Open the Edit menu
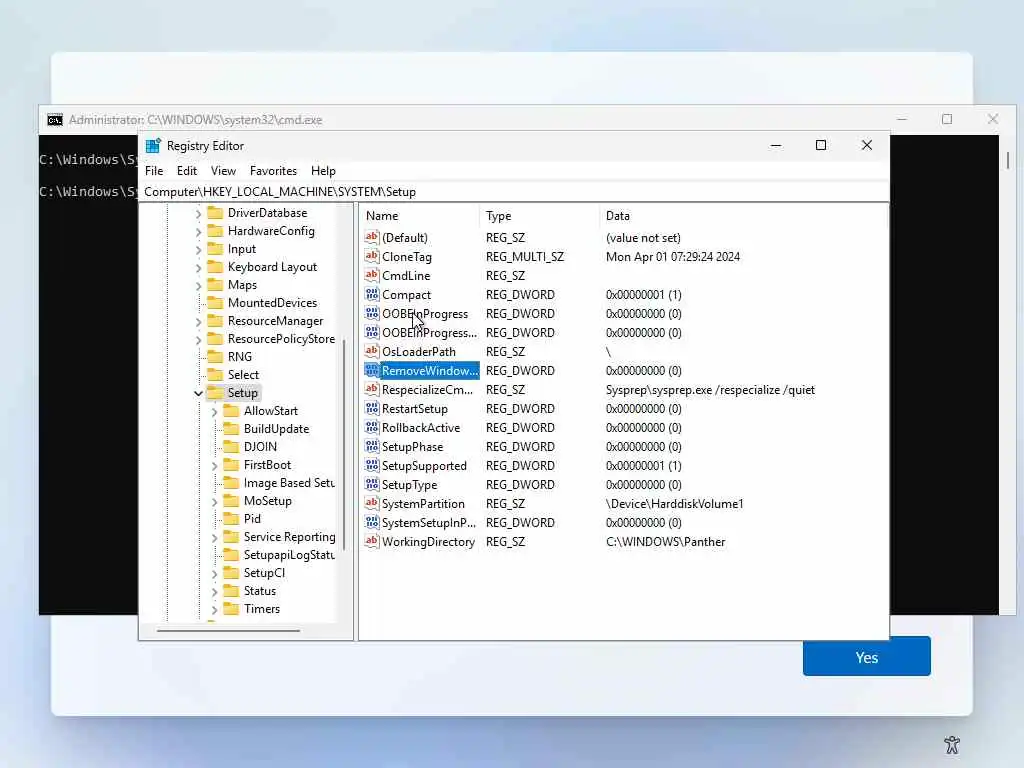The height and width of the screenshot is (768, 1024). tap(187, 171)
